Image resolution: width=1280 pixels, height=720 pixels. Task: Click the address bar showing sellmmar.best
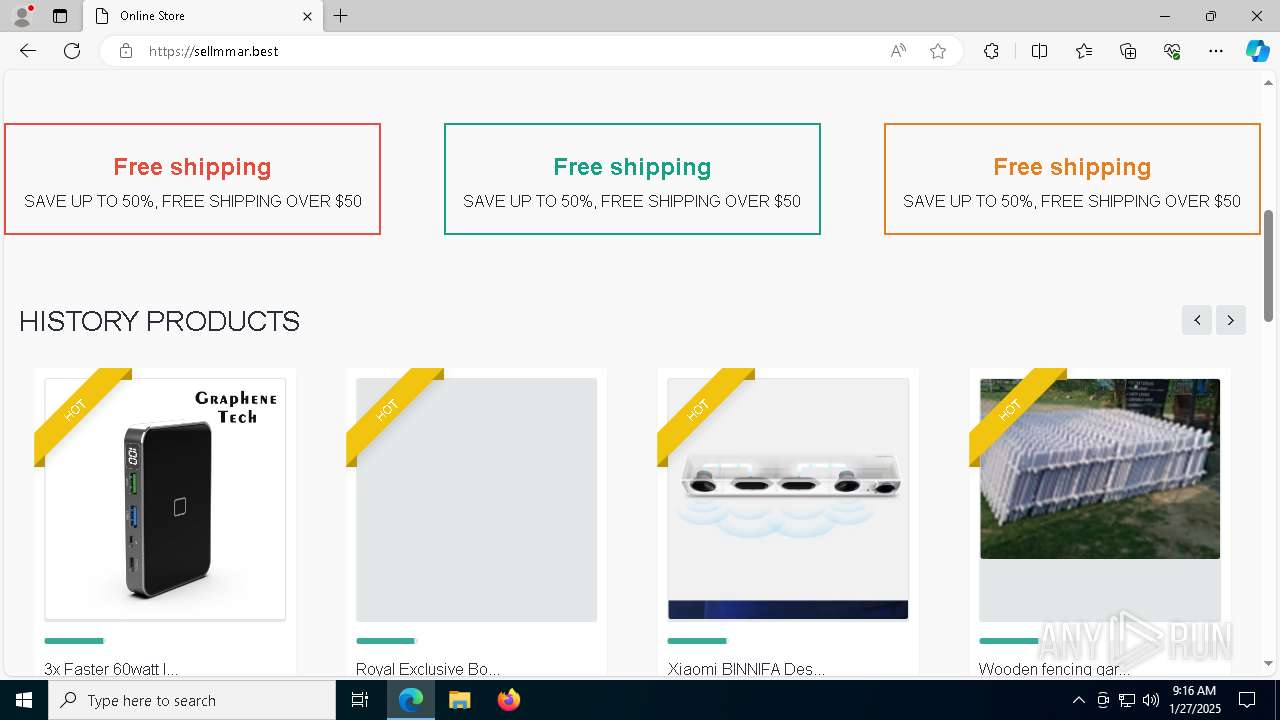(x=500, y=51)
